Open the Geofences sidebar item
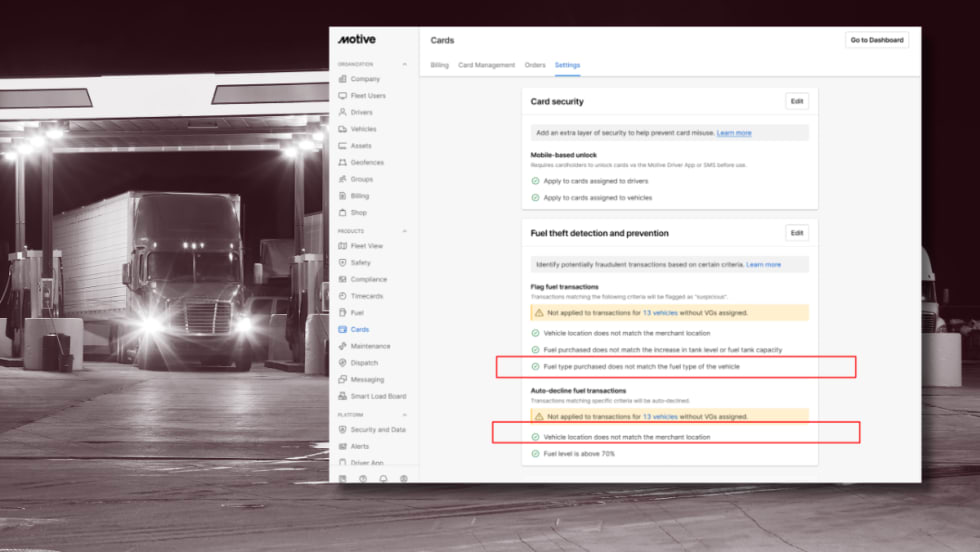 coord(366,162)
